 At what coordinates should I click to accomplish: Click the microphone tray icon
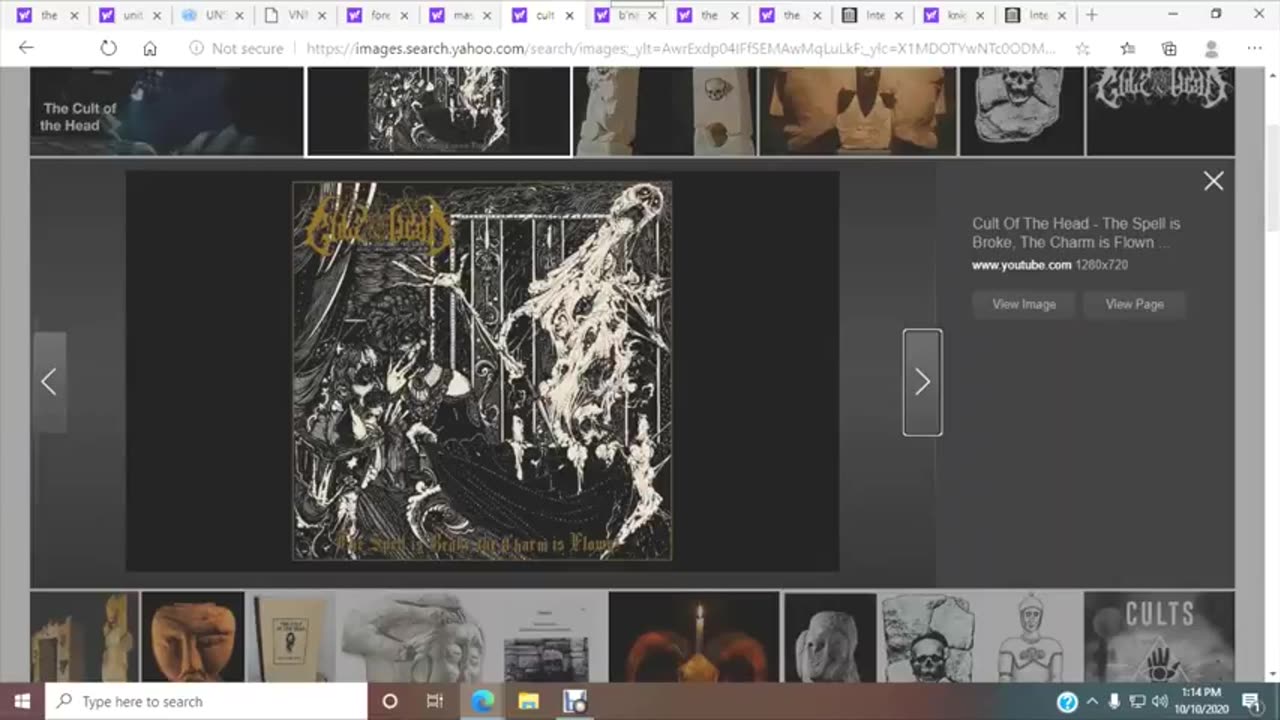(x=1114, y=702)
